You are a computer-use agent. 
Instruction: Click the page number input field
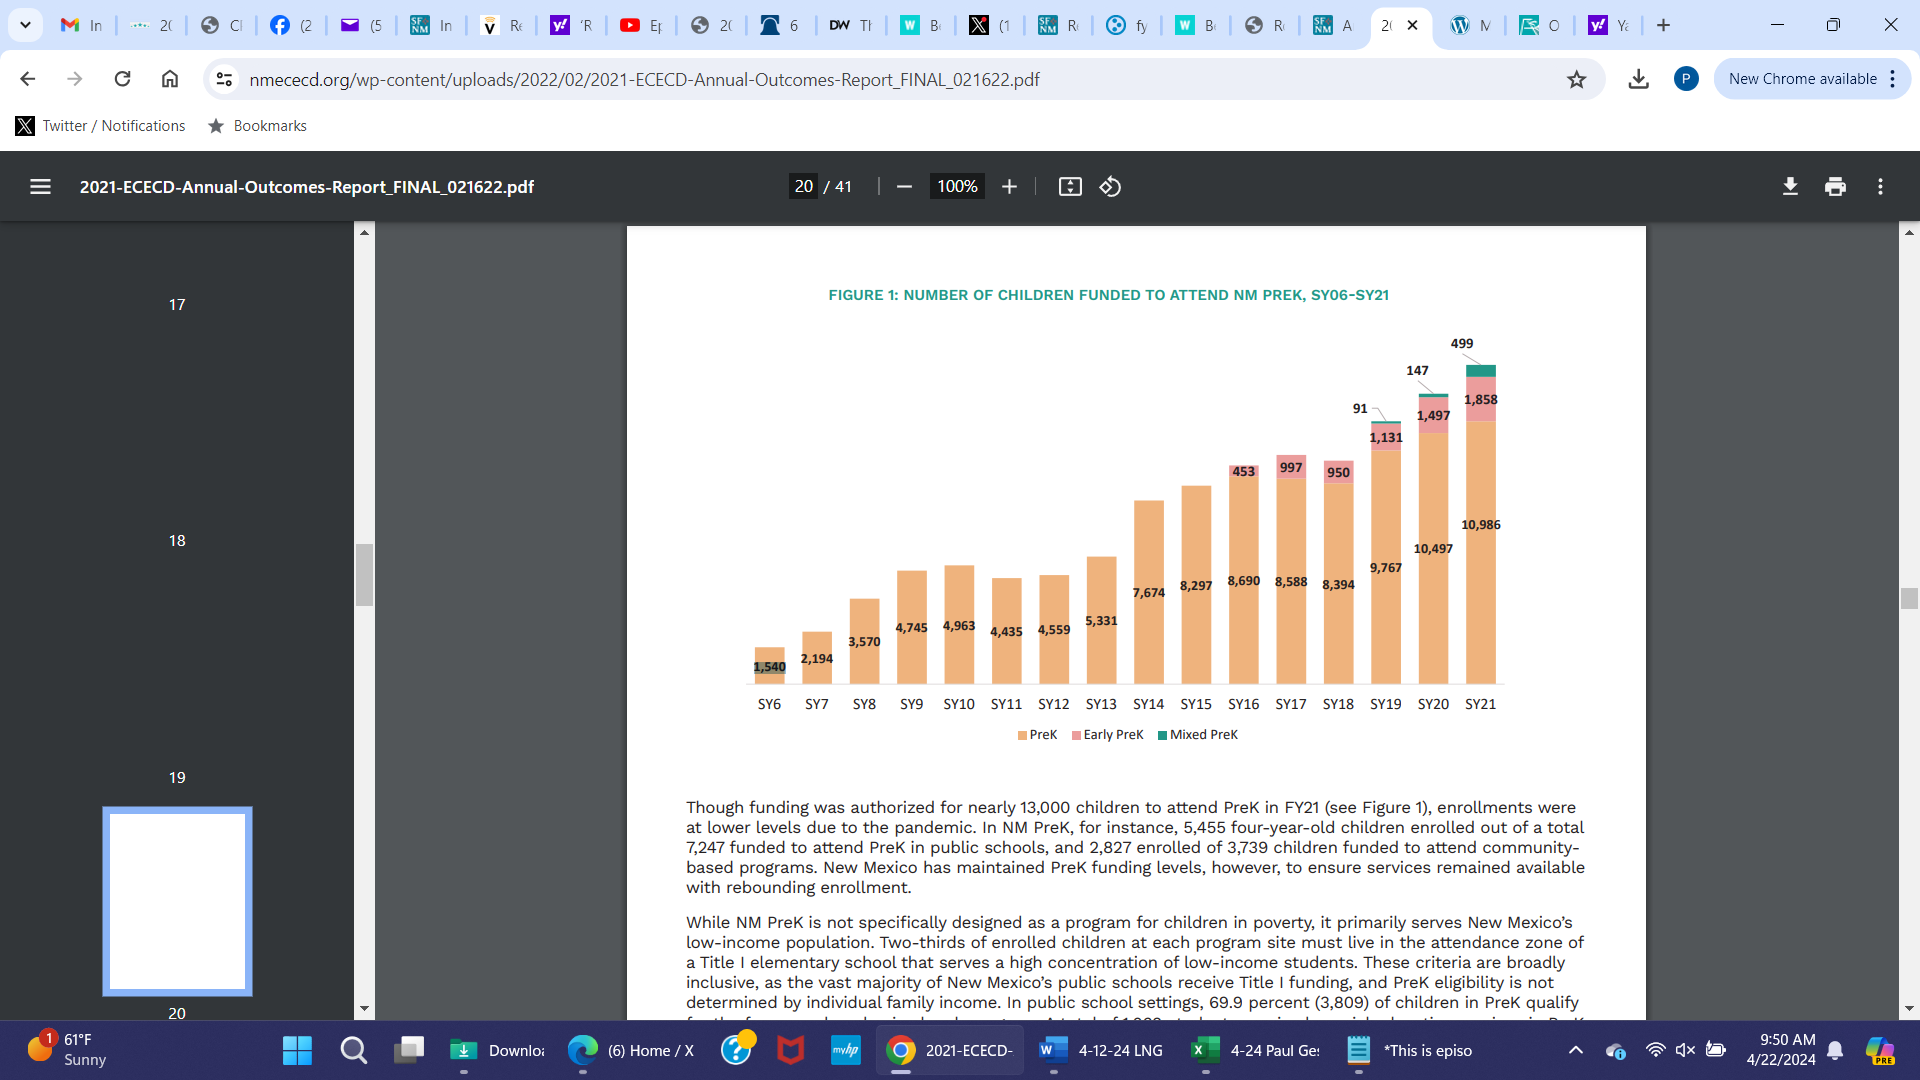(804, 187)
